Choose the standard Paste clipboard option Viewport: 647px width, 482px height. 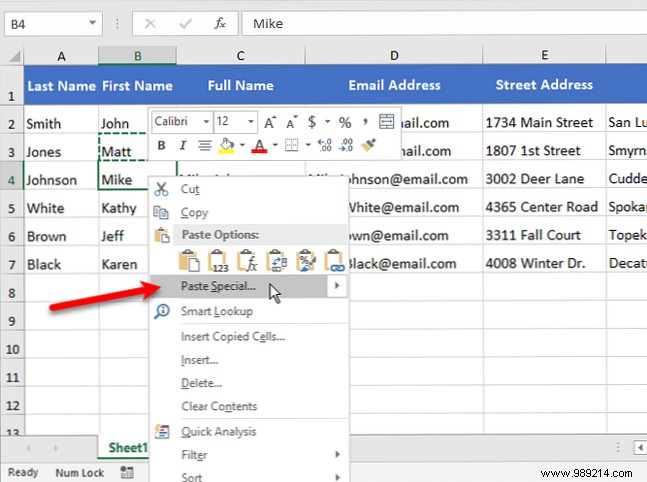(x=189, y=261)
